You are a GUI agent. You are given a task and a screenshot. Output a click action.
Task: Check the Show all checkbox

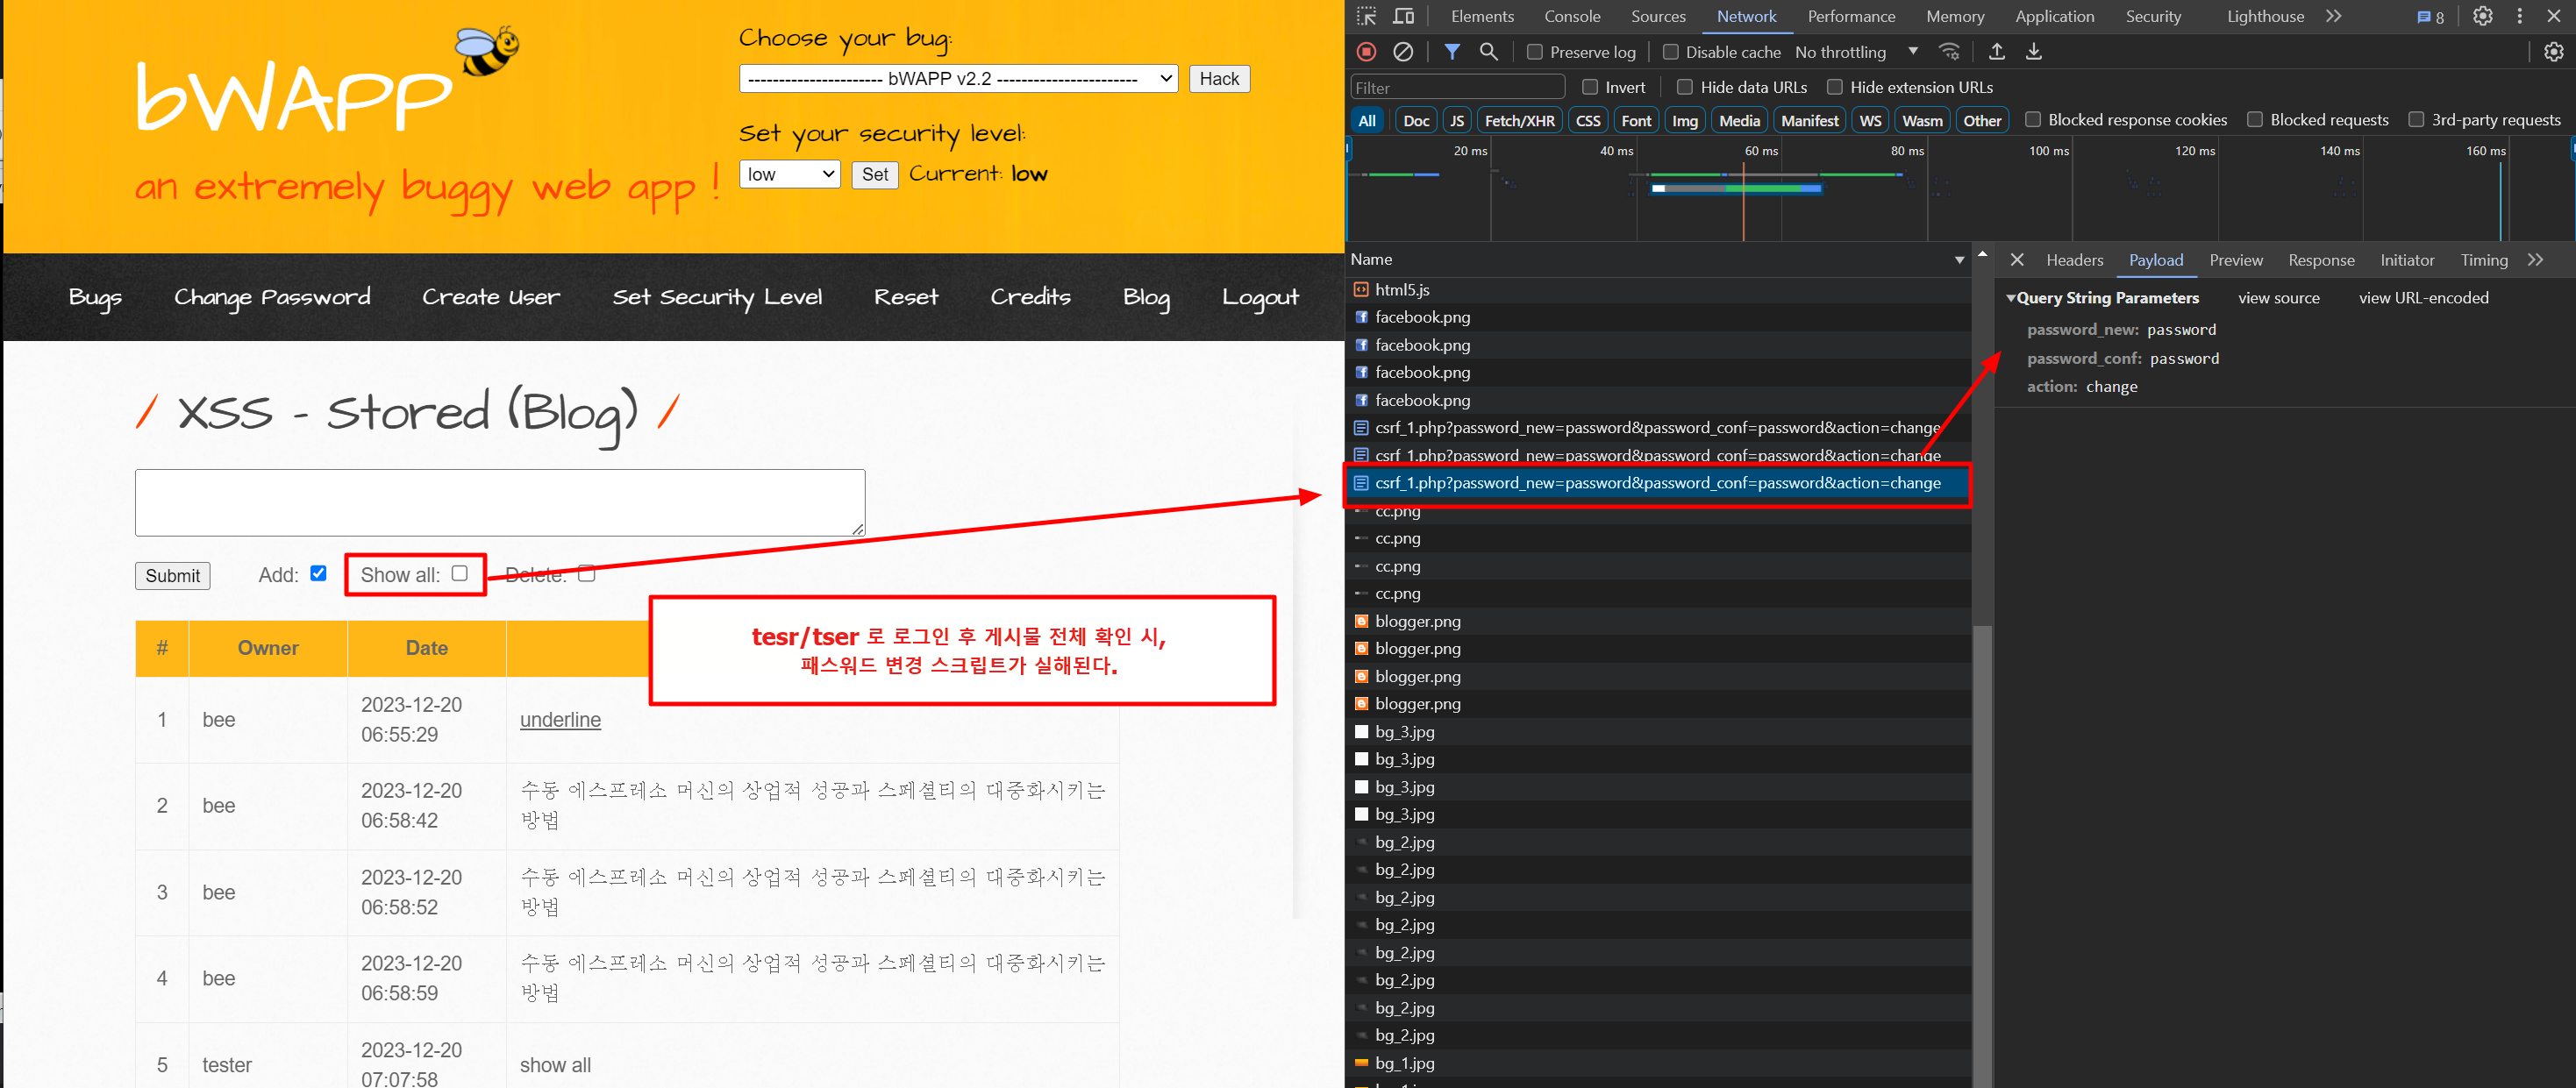pyautogui.click(x=459, y=574)
